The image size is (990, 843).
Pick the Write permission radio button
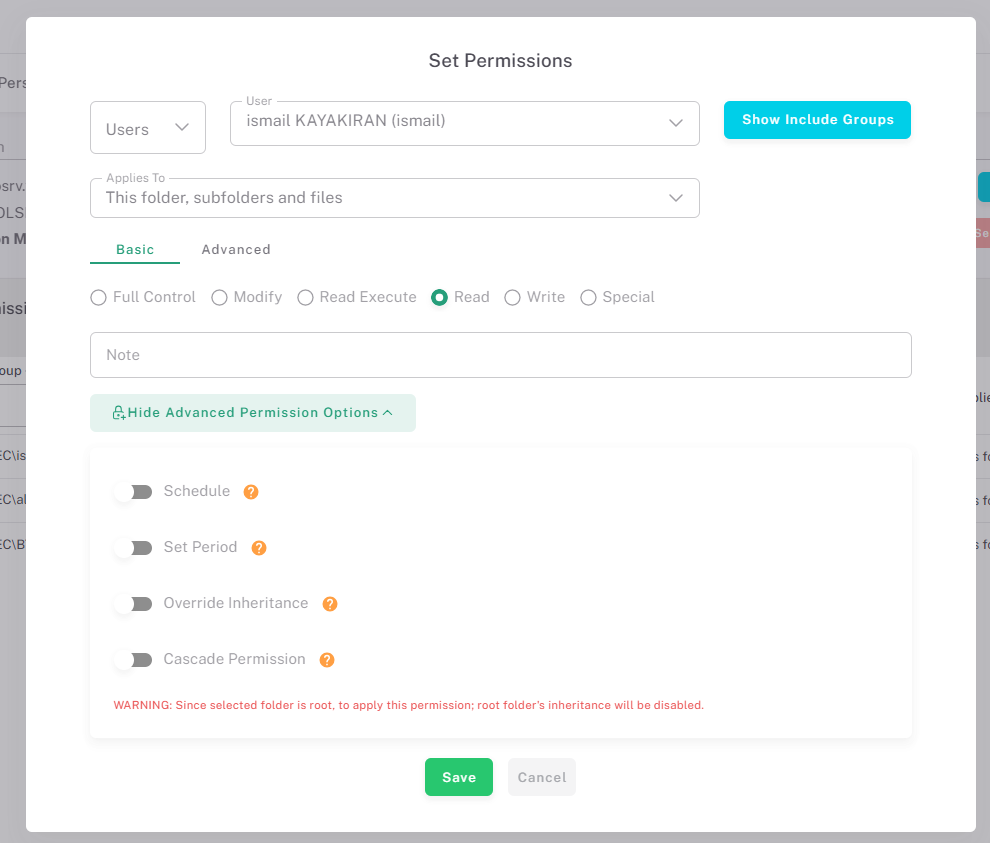(x=513, y=297)
